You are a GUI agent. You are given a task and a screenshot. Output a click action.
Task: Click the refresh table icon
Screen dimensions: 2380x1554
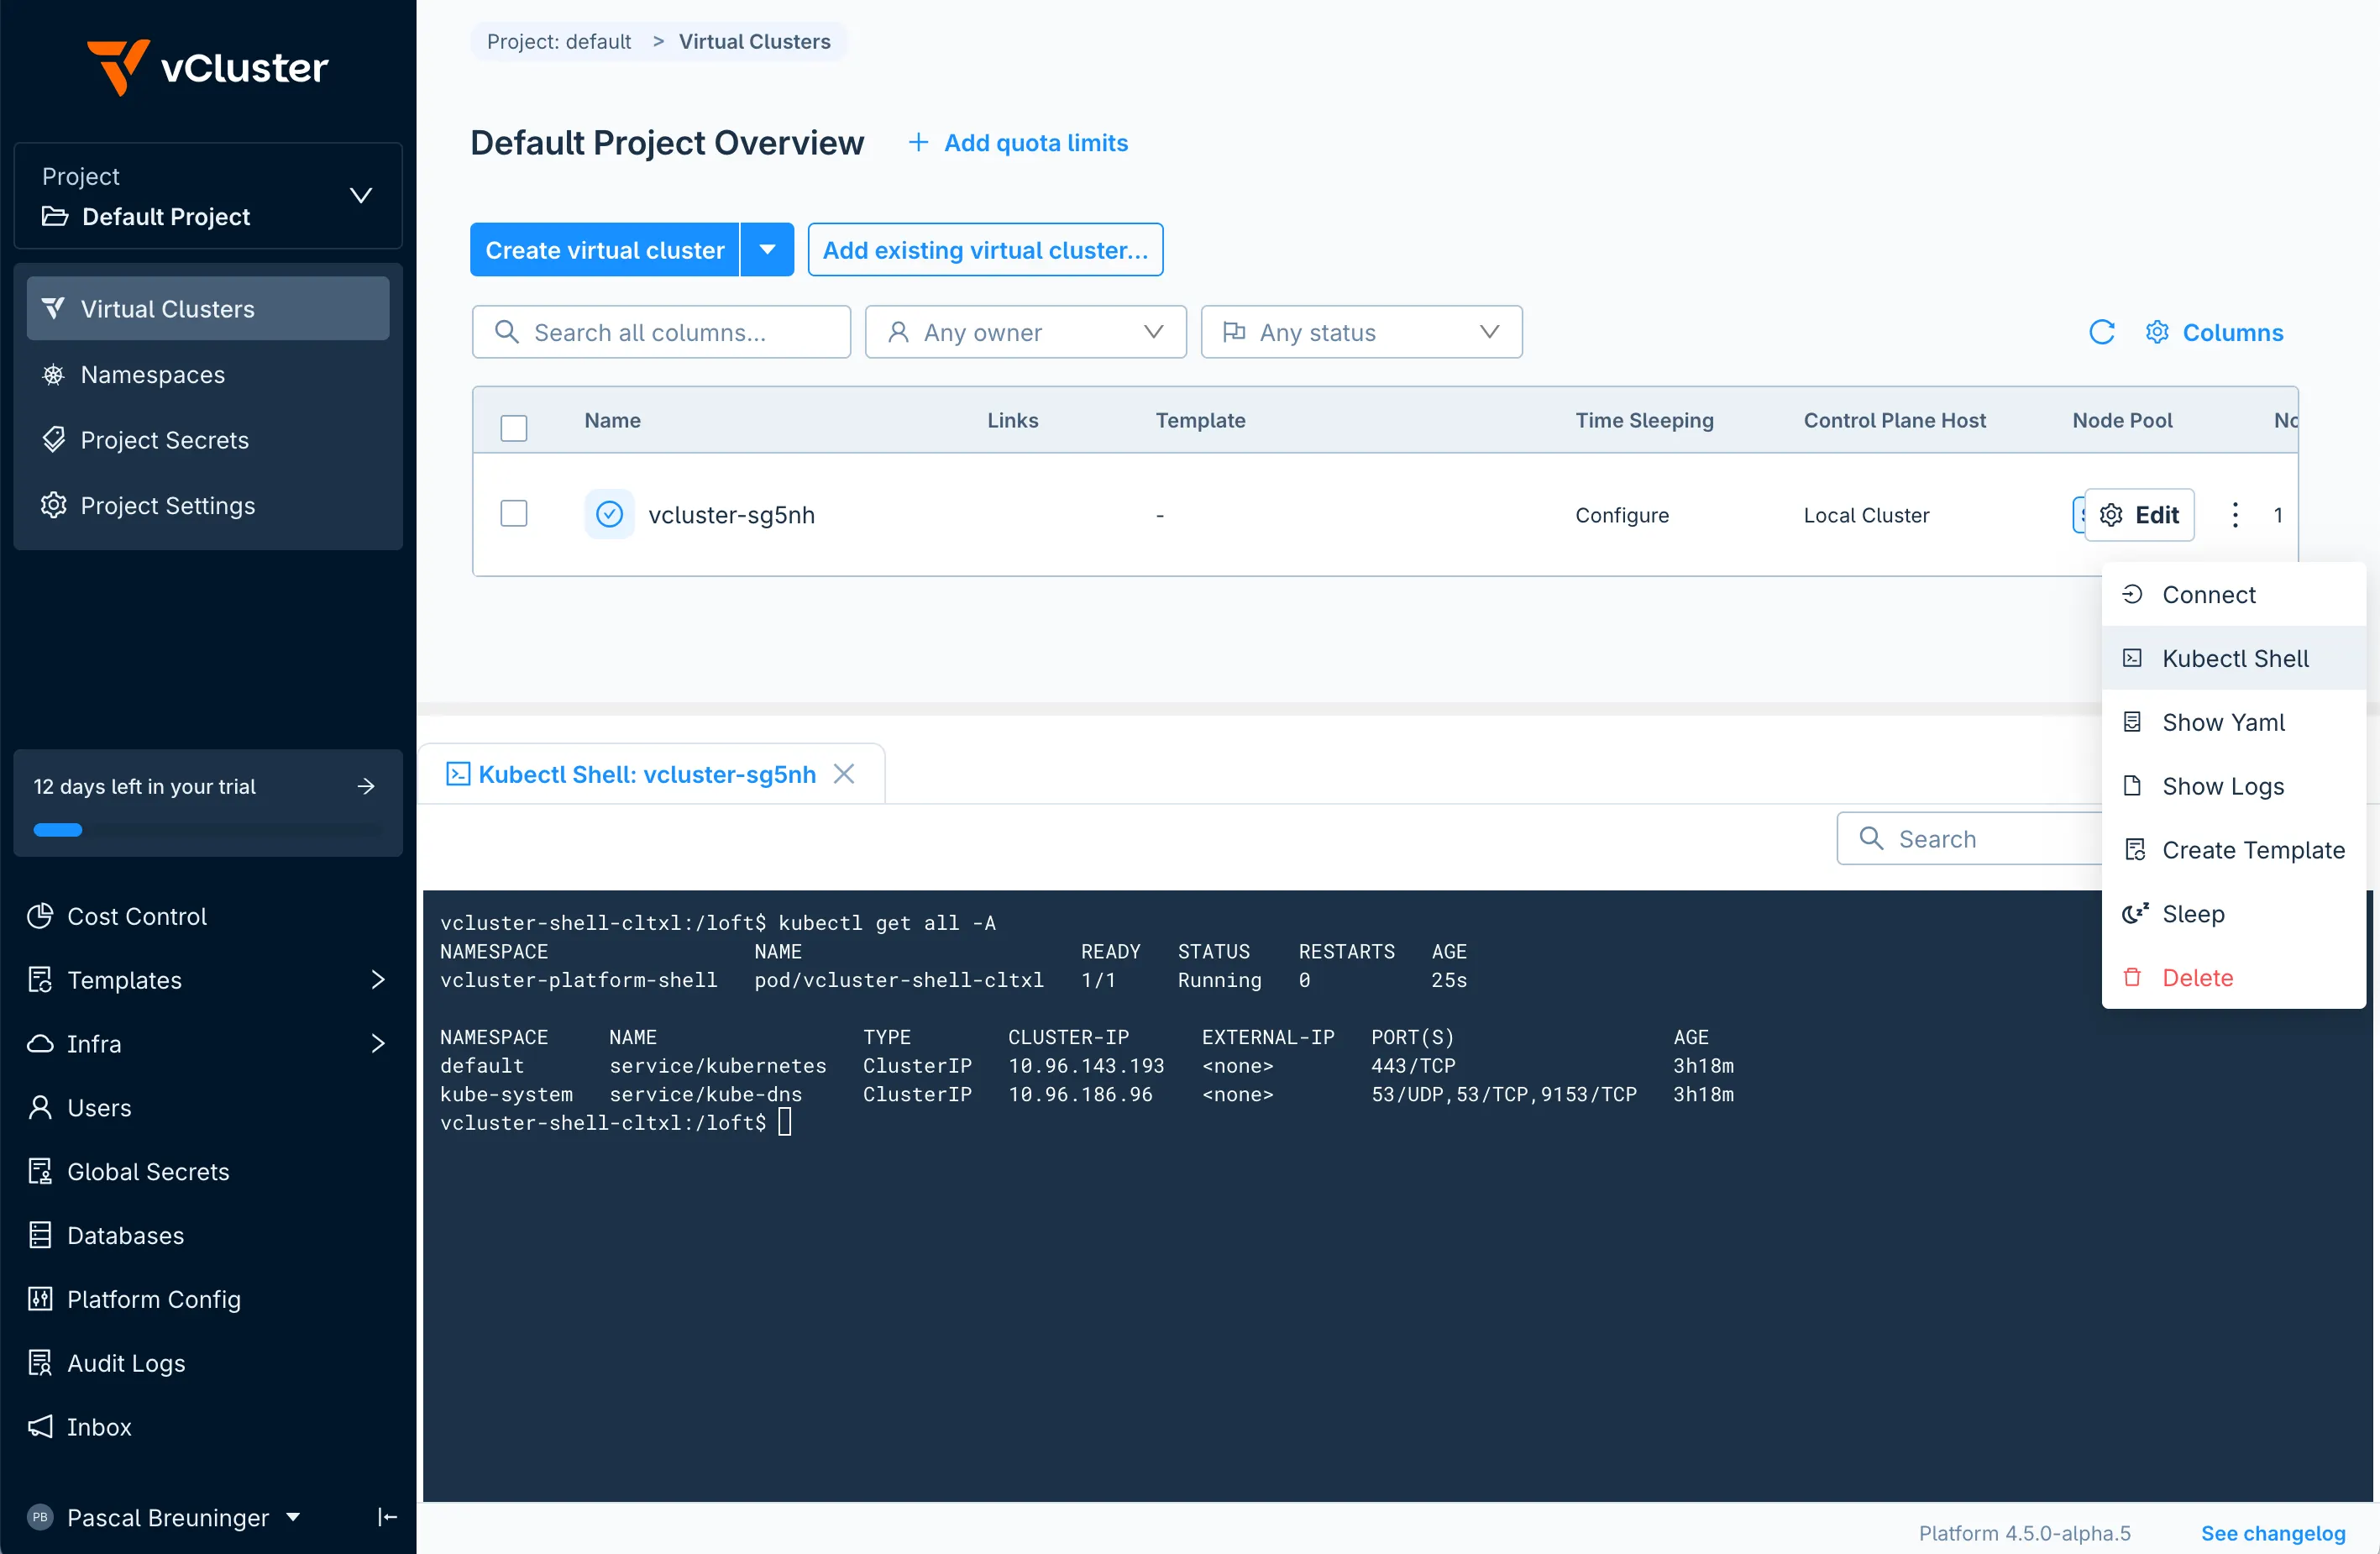tap(2101, 332)
